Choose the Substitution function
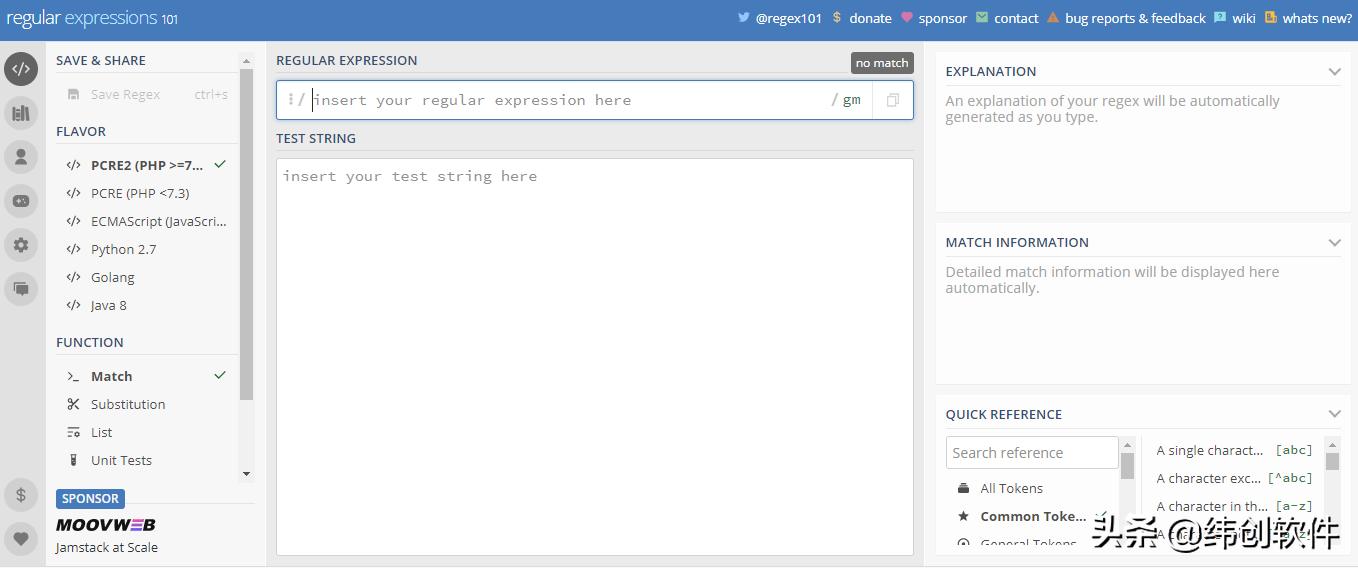 pos(146,404)
